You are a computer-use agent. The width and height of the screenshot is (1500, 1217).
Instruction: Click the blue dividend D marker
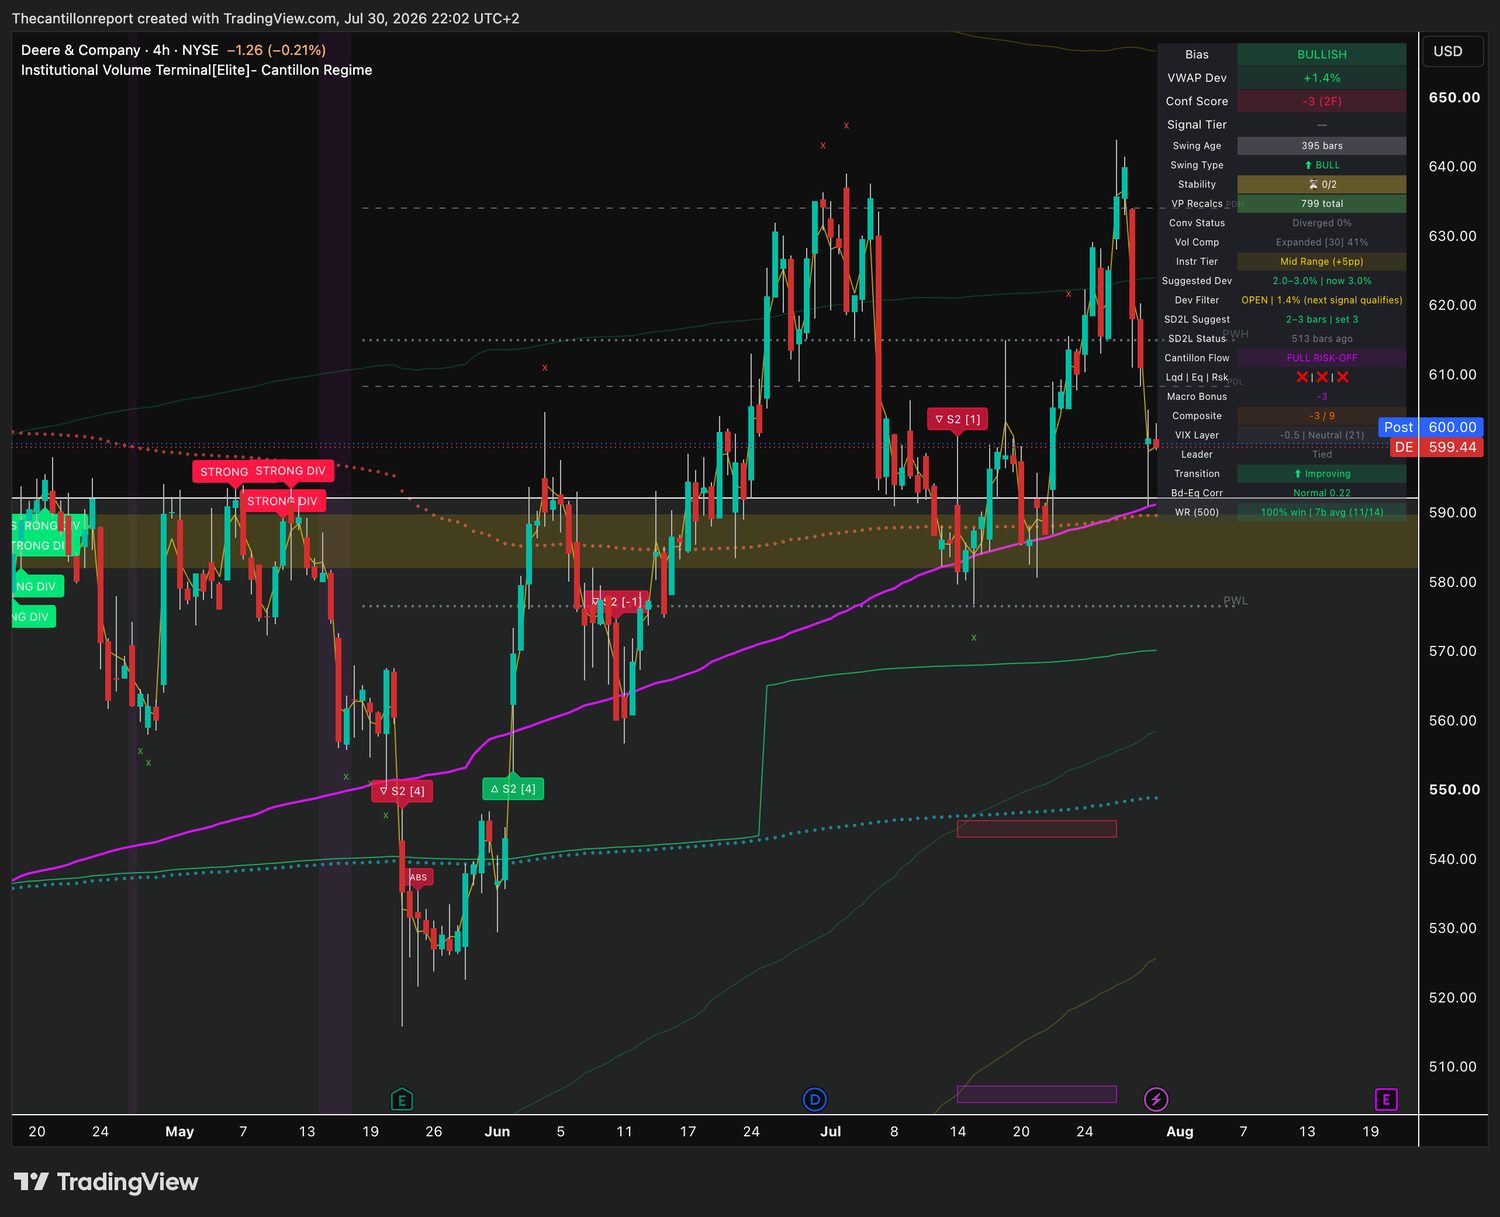815,1100
